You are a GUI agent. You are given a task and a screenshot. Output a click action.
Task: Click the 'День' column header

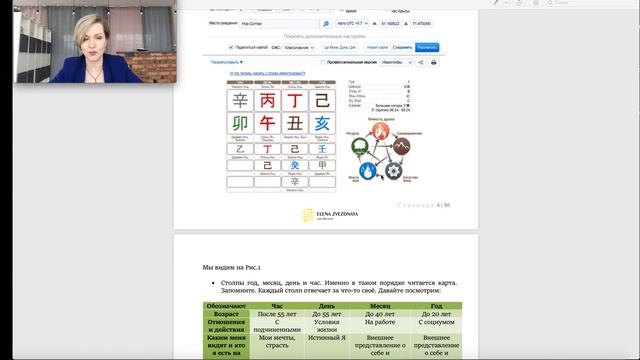pyautogui.click(x=327, y=306)
